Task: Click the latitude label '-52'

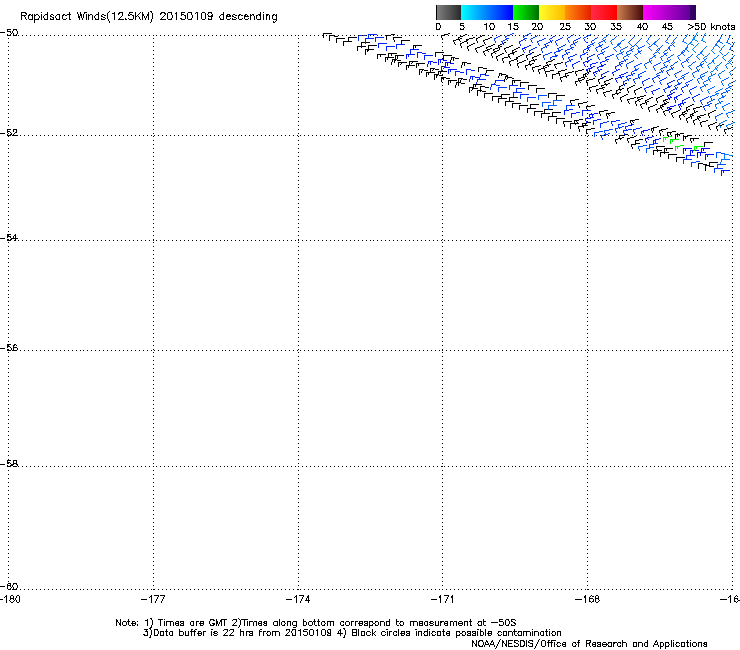Action: (9, 133)
